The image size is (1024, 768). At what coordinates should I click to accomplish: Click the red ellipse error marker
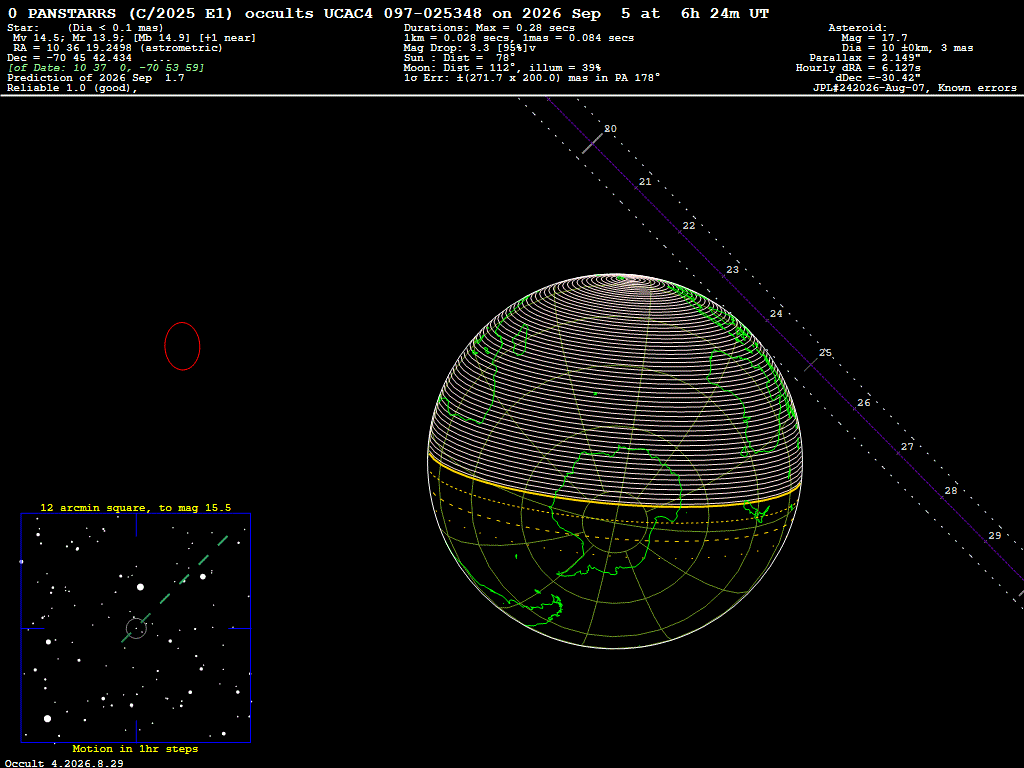[182, 346]
